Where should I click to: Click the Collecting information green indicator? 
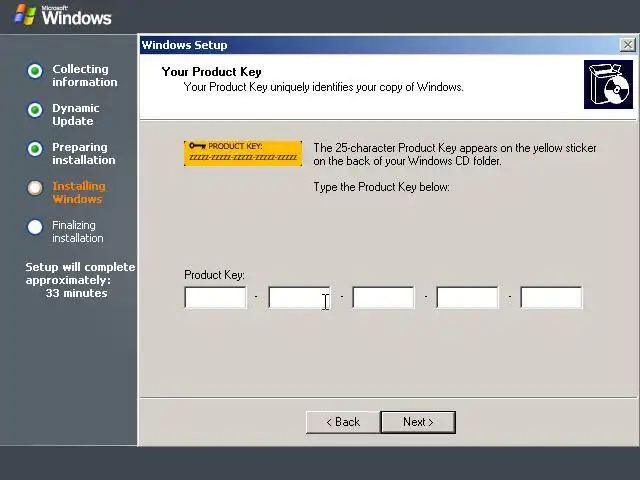pos(35,71)
